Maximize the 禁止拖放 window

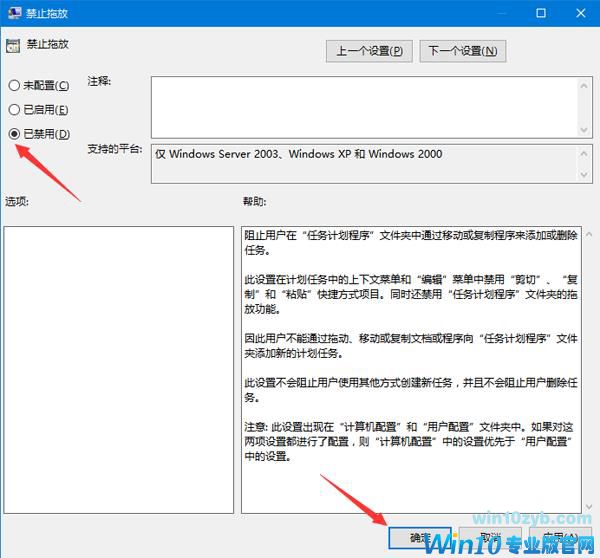coord(541,13)
